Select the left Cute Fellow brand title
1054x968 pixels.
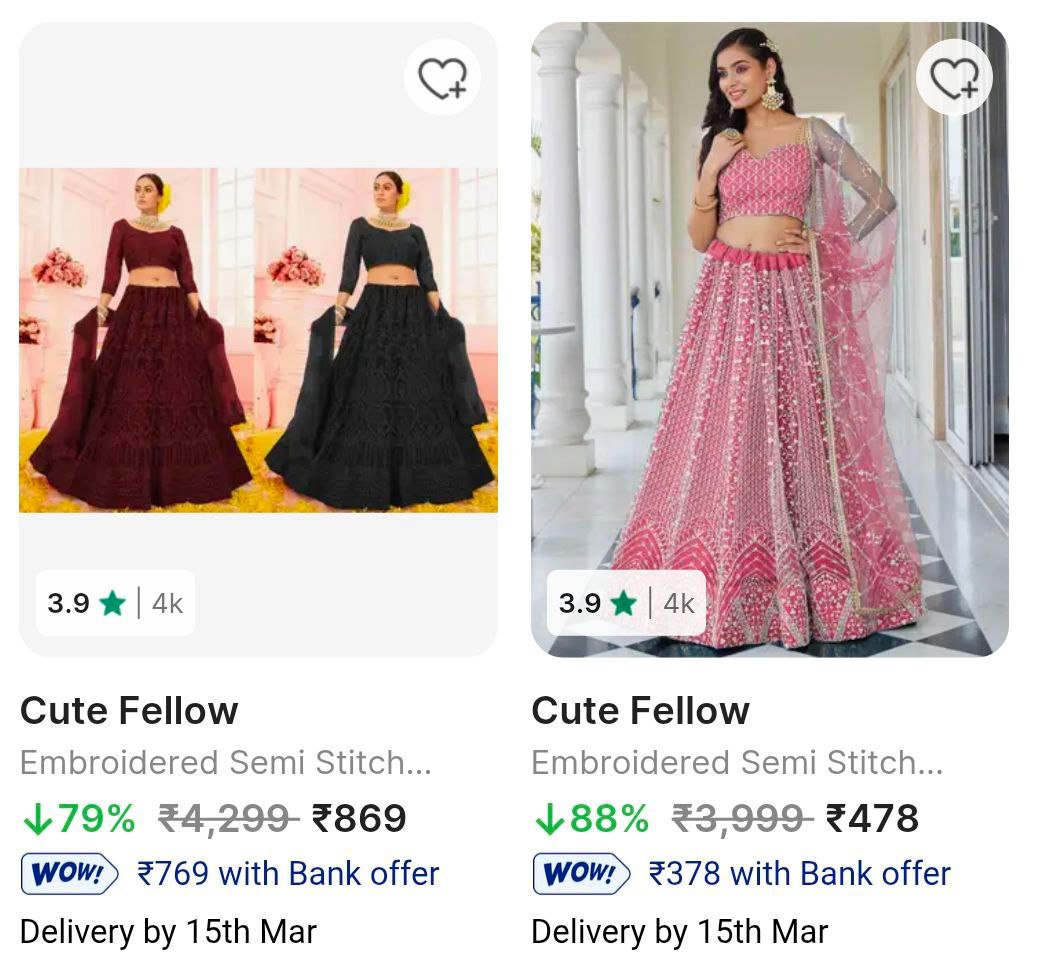pos(129,711)
